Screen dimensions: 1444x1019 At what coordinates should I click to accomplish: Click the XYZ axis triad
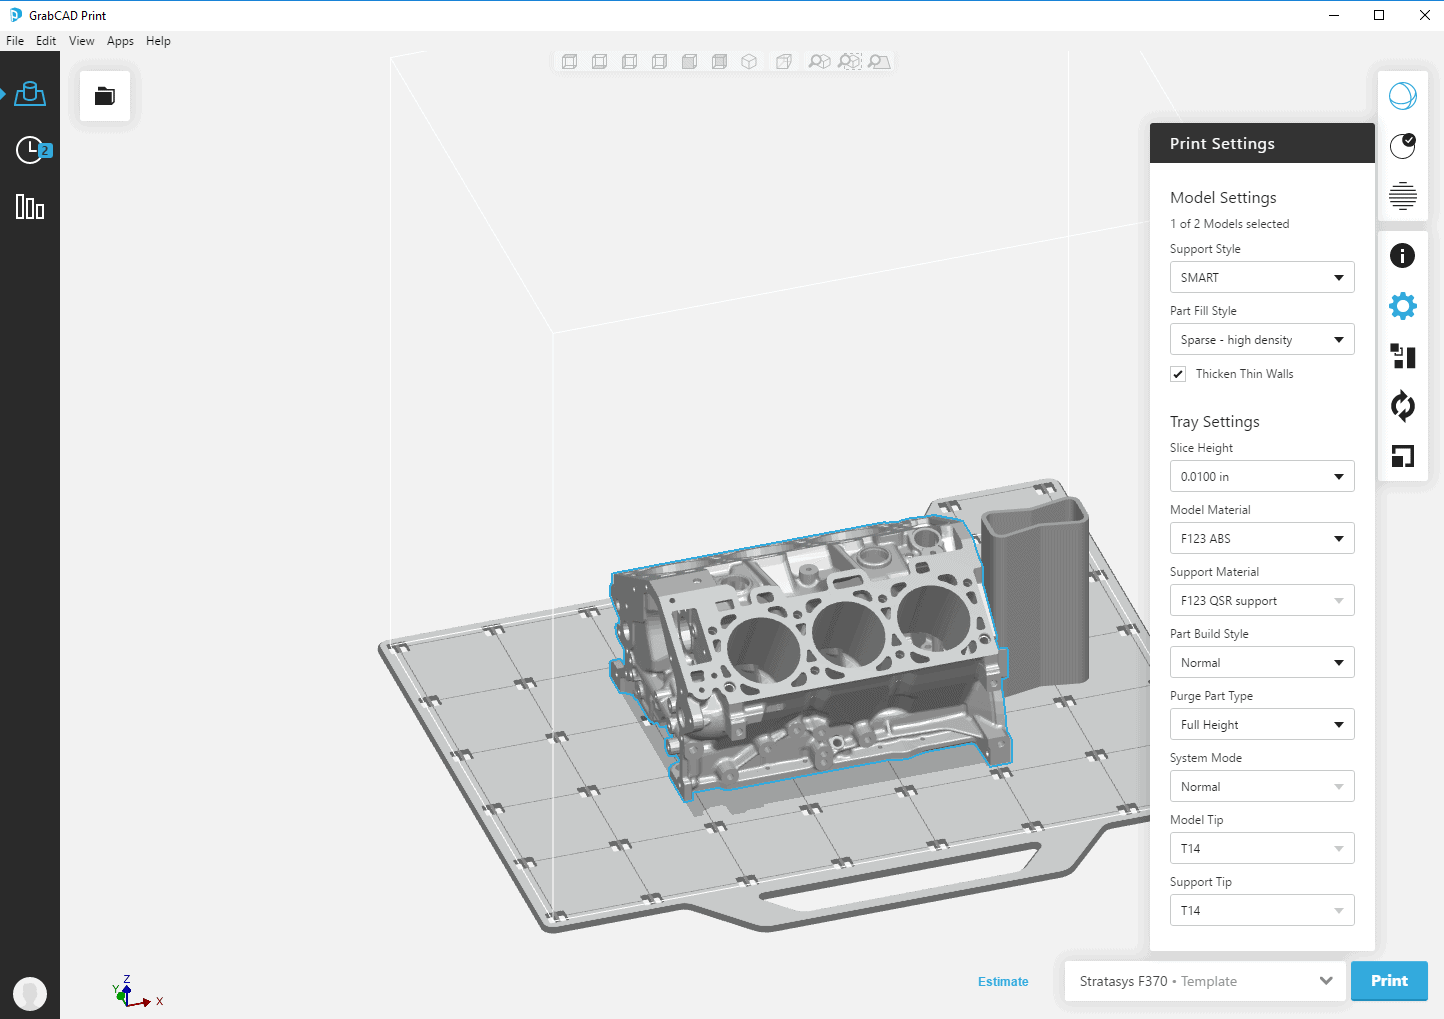pyautogui.click(x=135, y=991)
